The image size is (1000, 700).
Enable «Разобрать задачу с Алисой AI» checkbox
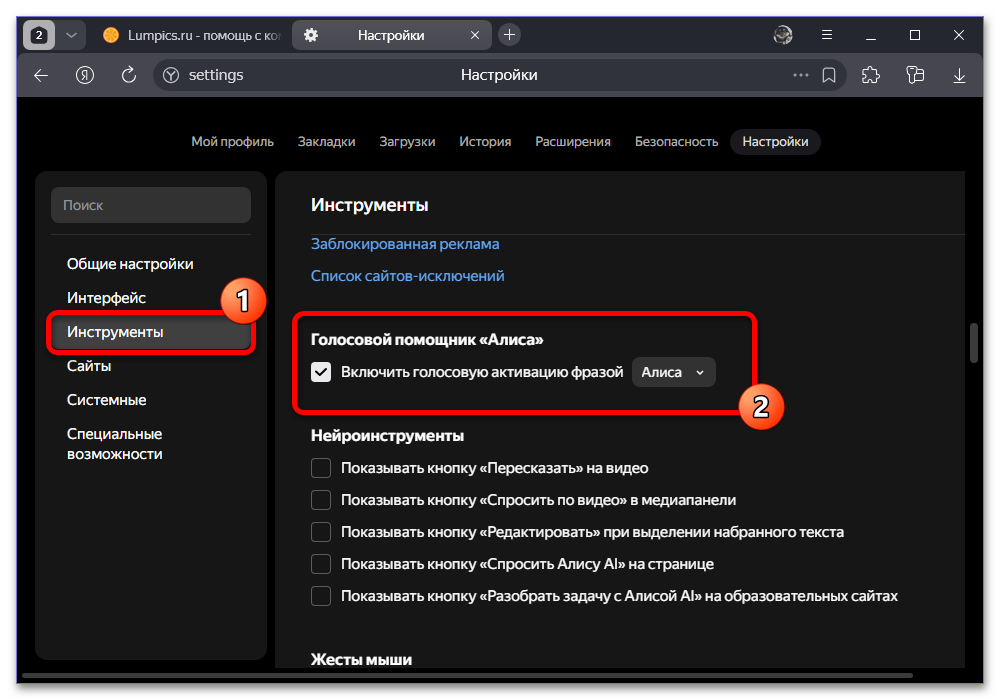tap(321, 596)
